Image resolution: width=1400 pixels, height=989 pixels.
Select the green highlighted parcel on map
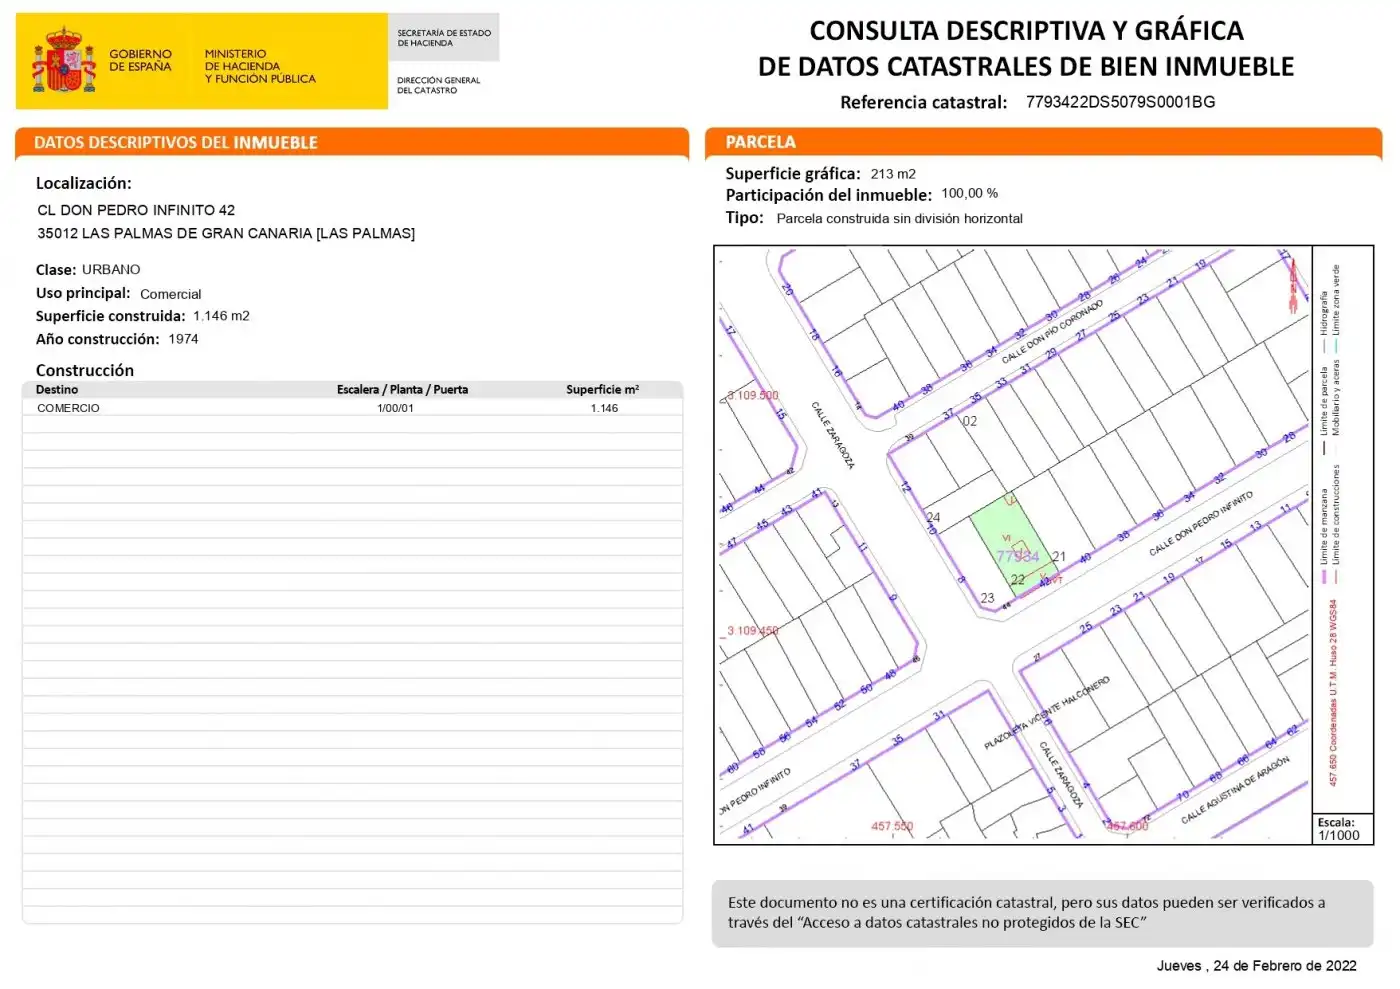coord(1014,546)
